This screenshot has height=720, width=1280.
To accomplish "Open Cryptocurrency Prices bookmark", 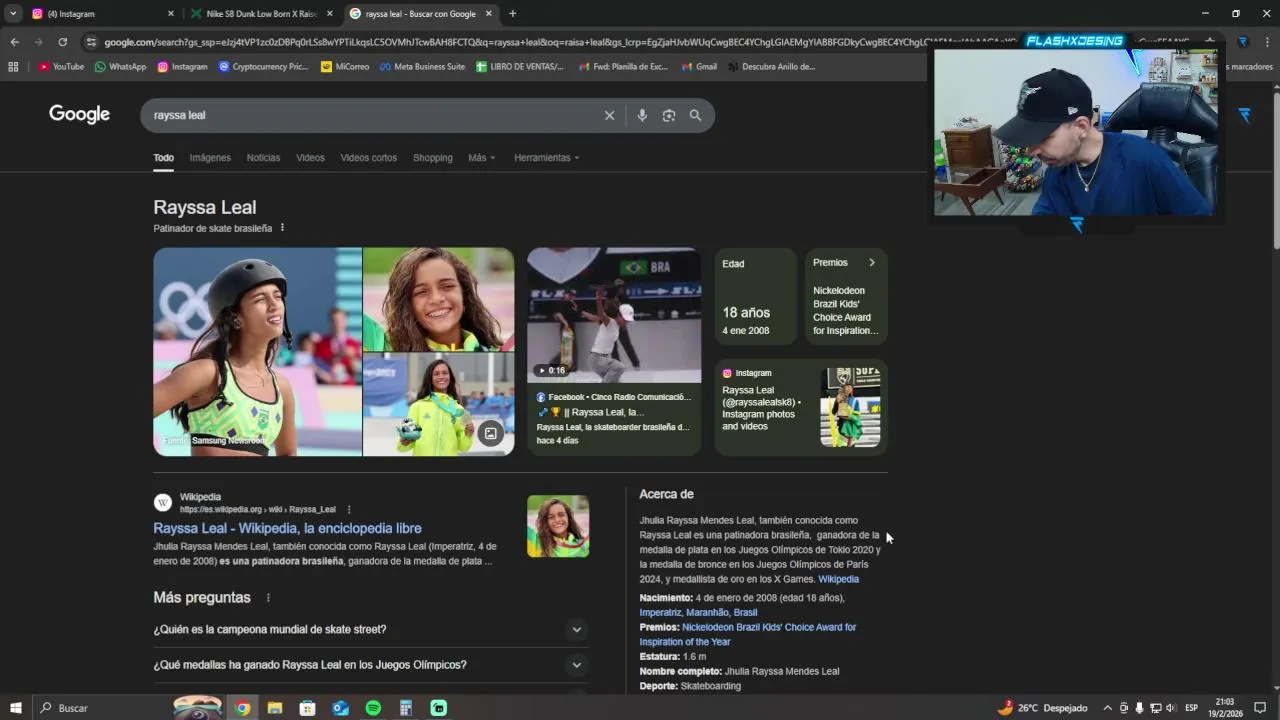I will pyautogui.click(x=263, y=67).
